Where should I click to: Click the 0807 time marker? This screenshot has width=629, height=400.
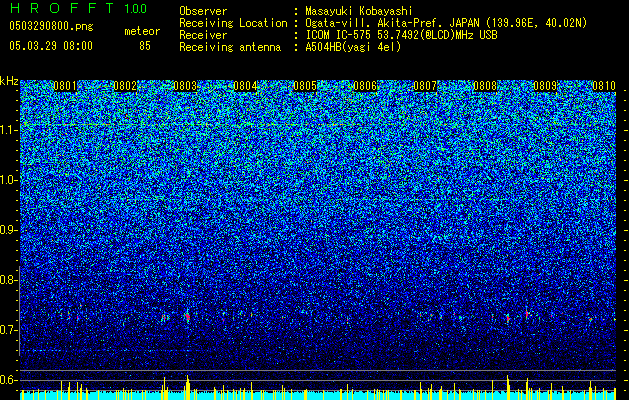click(425, 86)
